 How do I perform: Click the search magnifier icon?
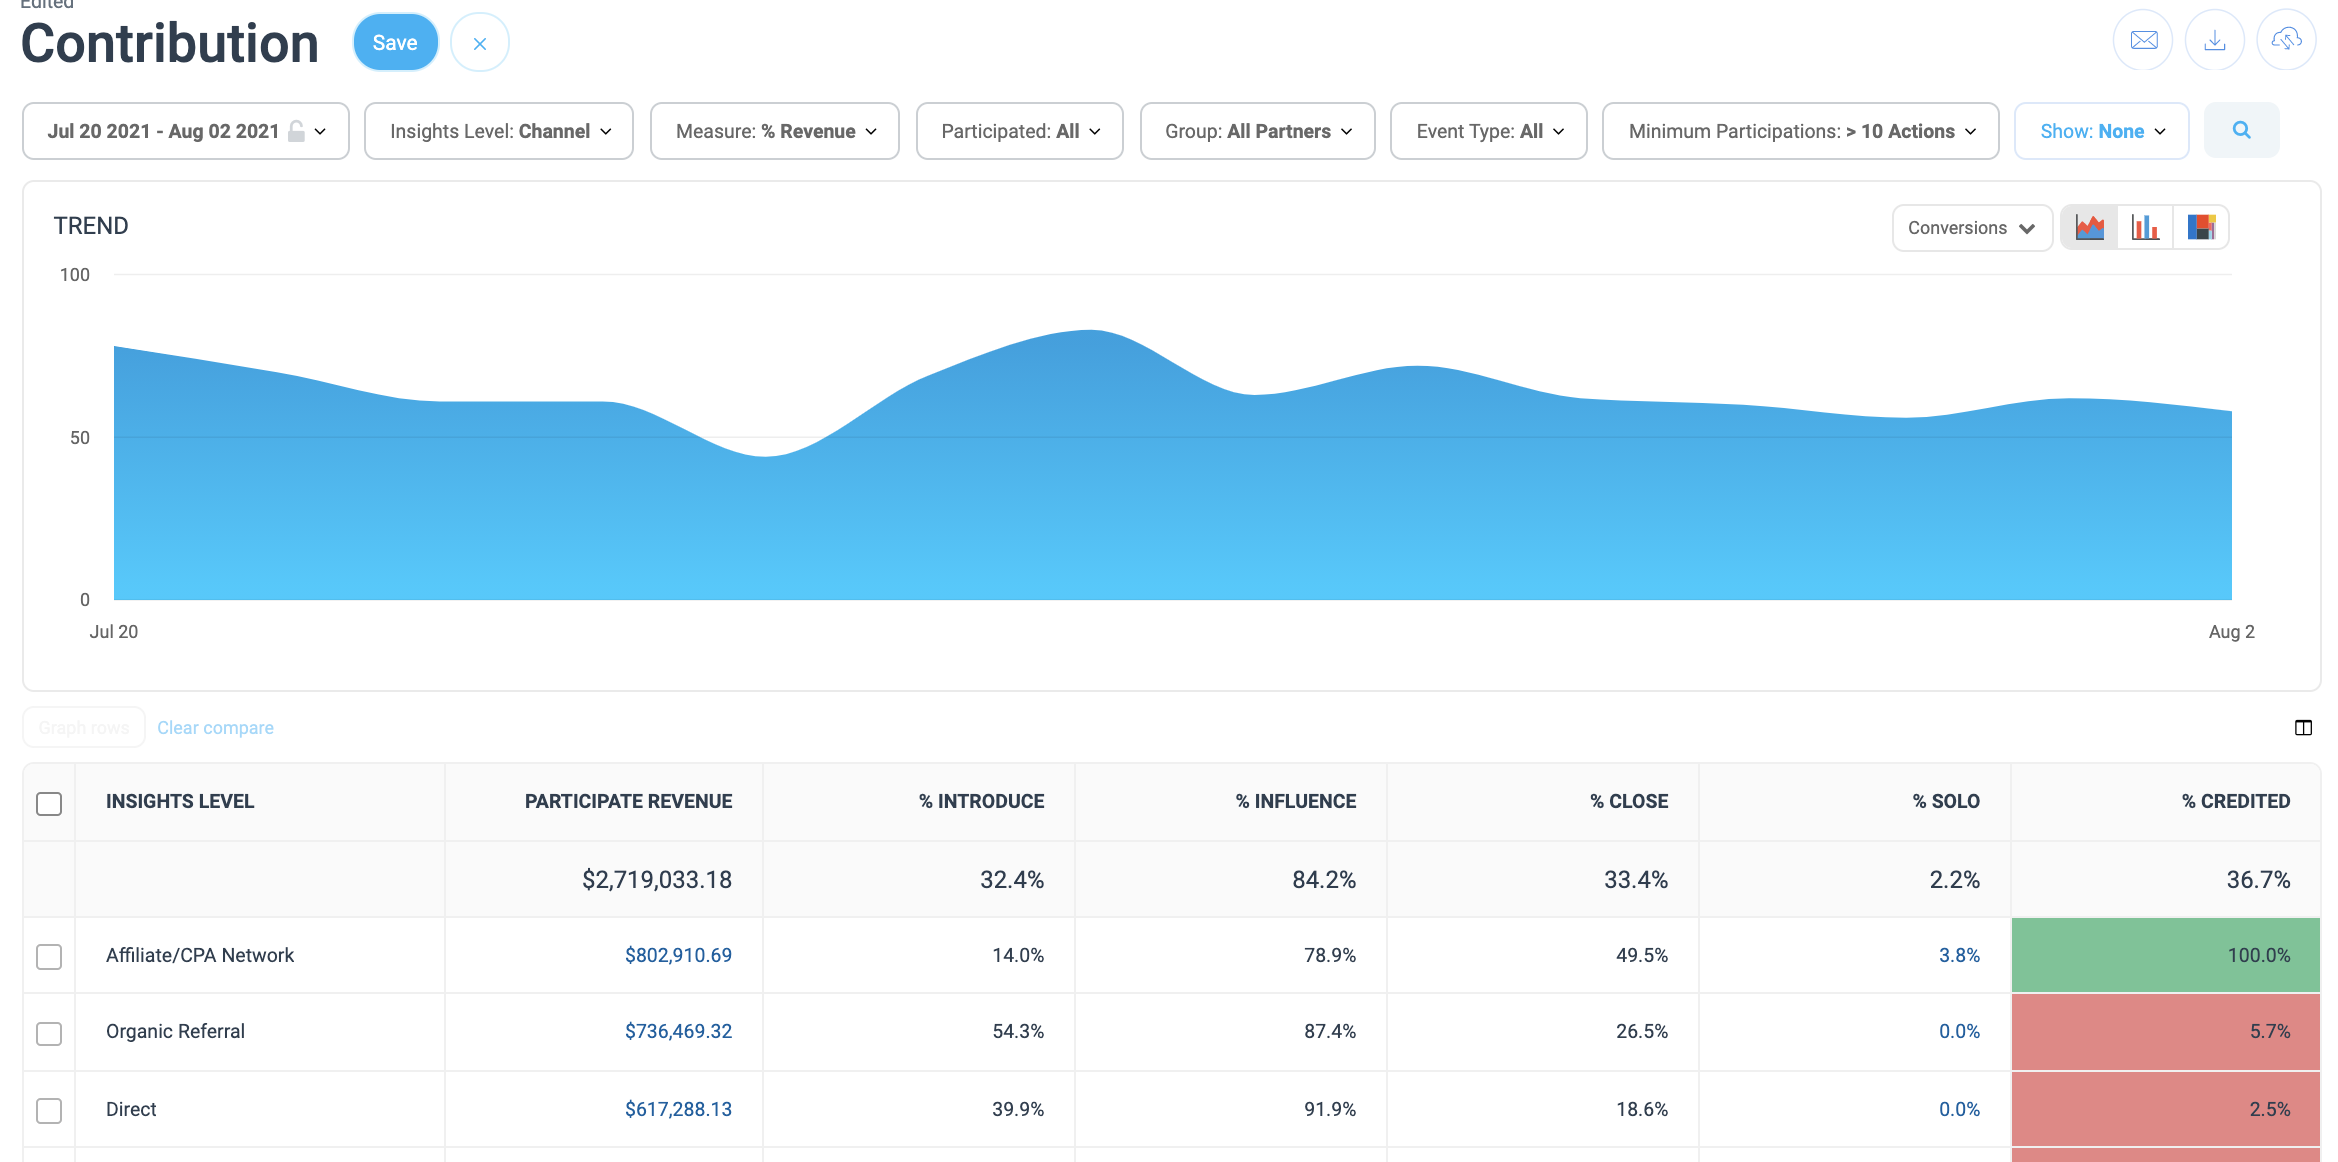coord(2241,130)
